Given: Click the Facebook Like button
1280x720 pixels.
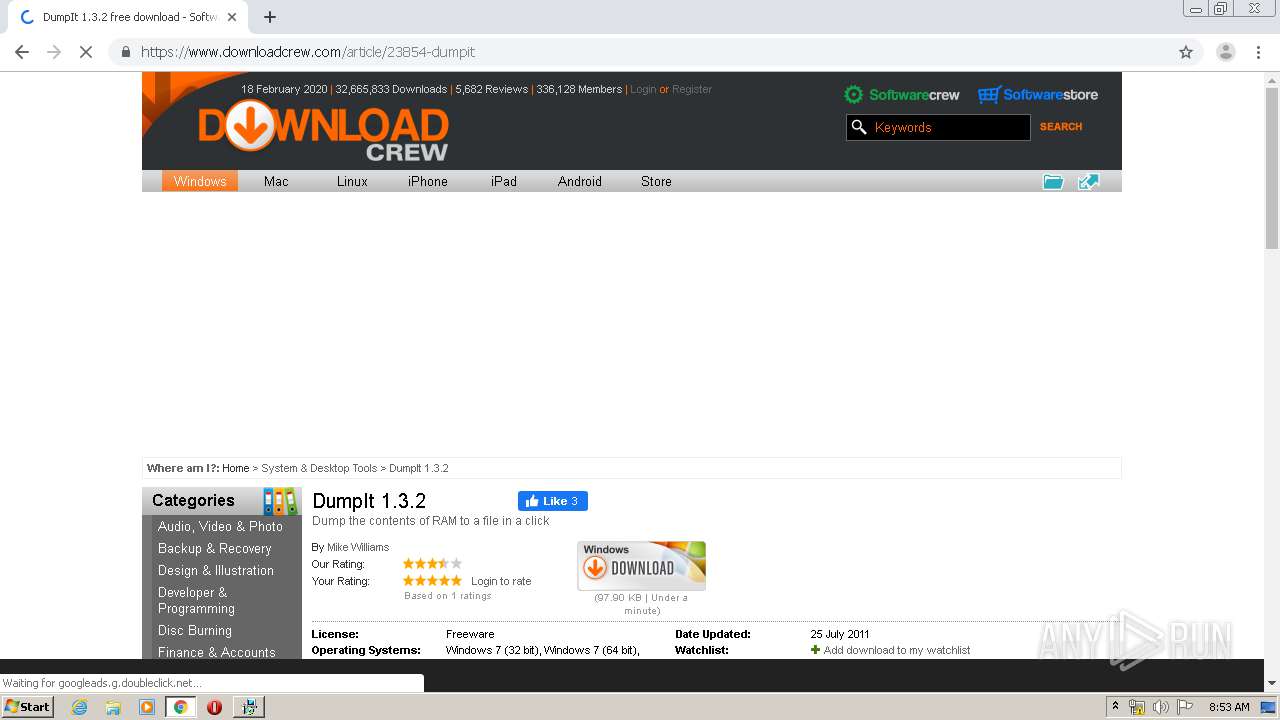Looking at the screenshot, I should [x=553, y=501].
